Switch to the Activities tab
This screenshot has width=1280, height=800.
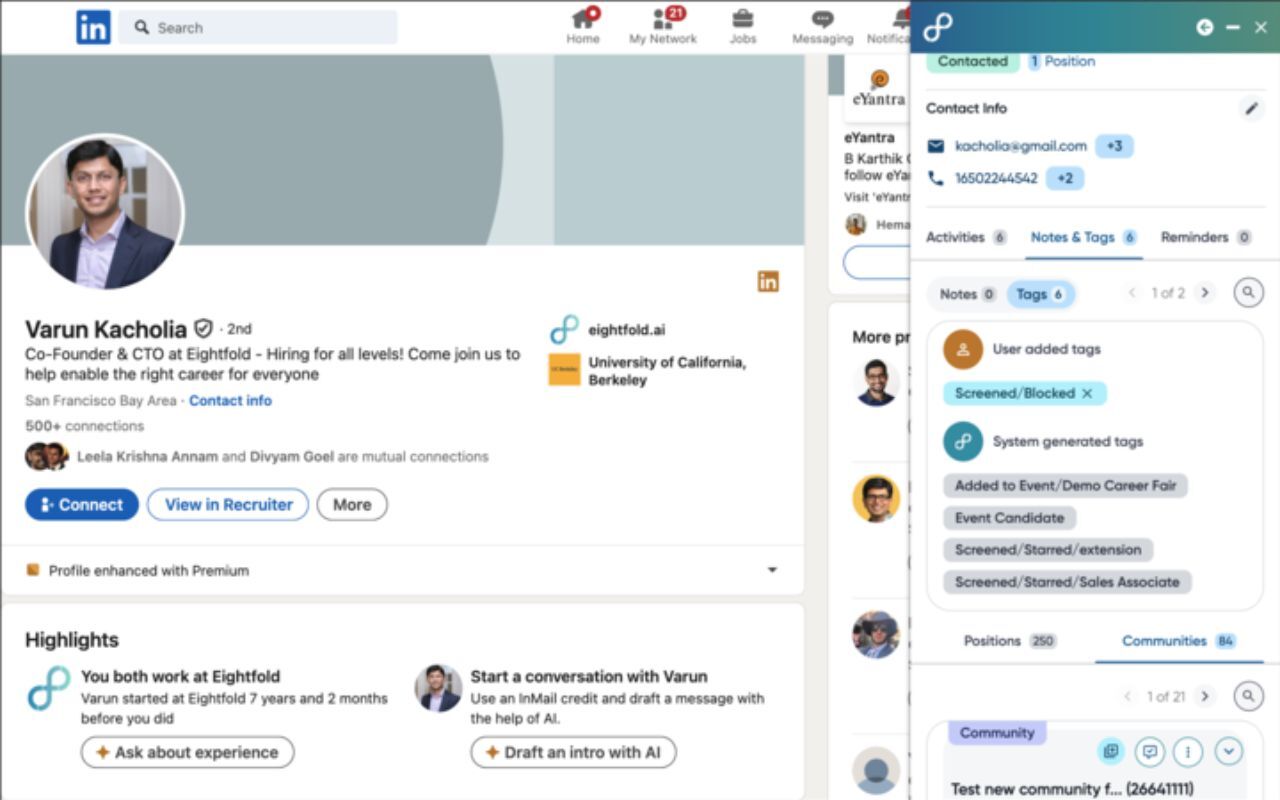pos(966,237)
